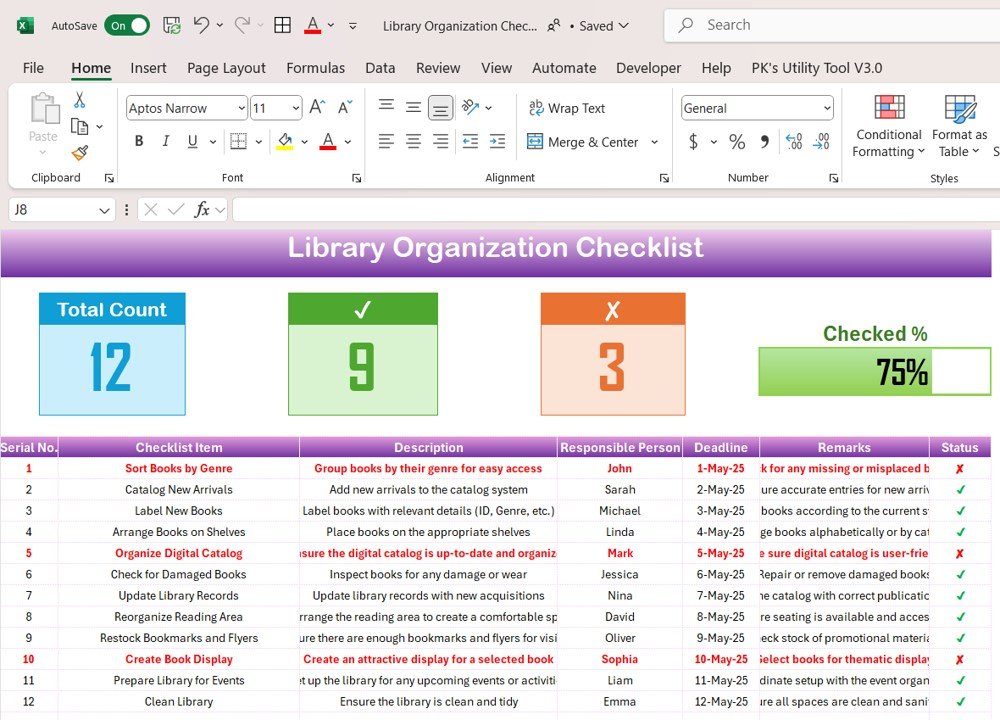
Task: Decrease font size with the smaller A
Action: 345,107
